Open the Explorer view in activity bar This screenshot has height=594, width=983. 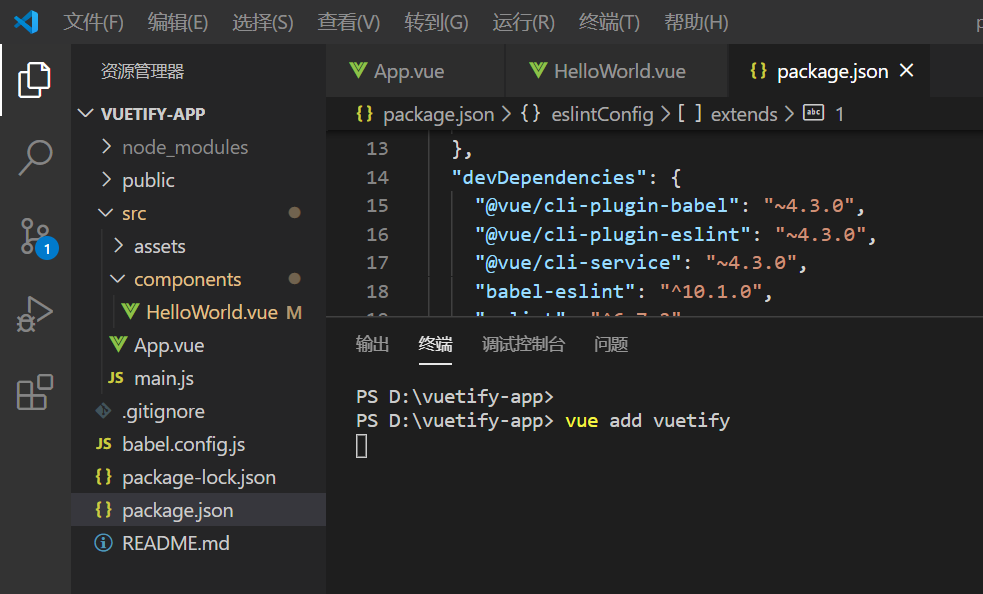pyautogui.click(x=34, y=80)
